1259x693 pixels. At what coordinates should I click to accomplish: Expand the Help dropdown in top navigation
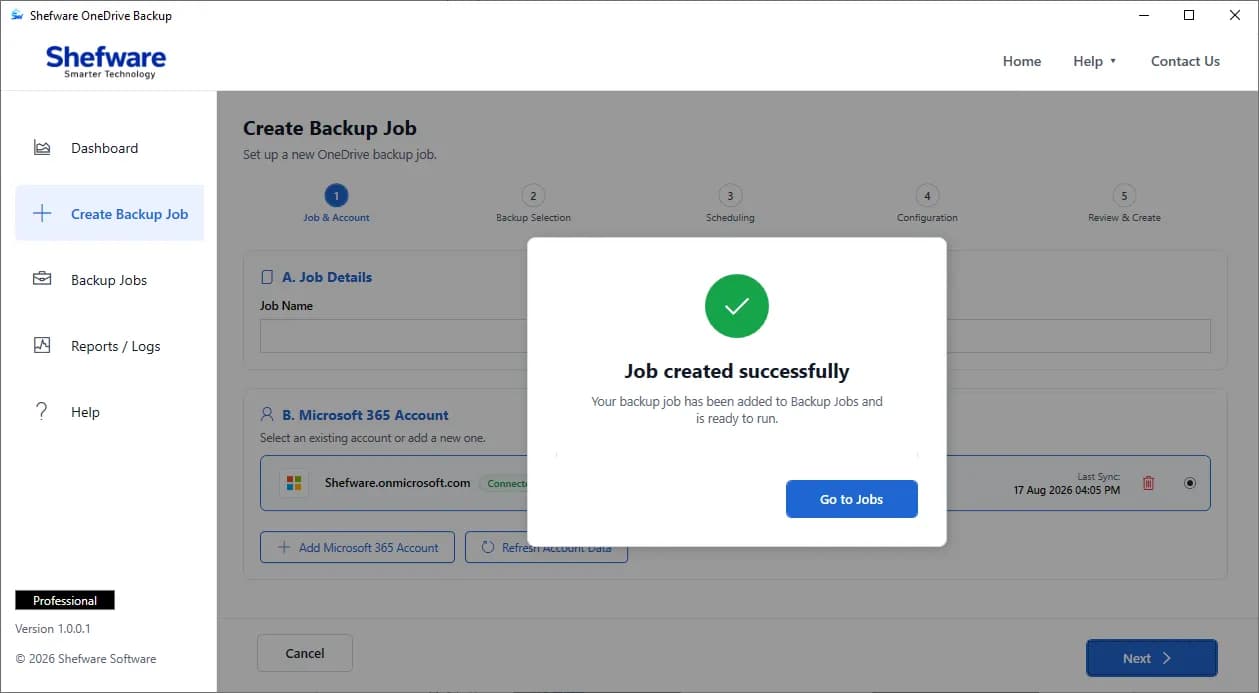pyautogui.click(x=1094, y=61)
